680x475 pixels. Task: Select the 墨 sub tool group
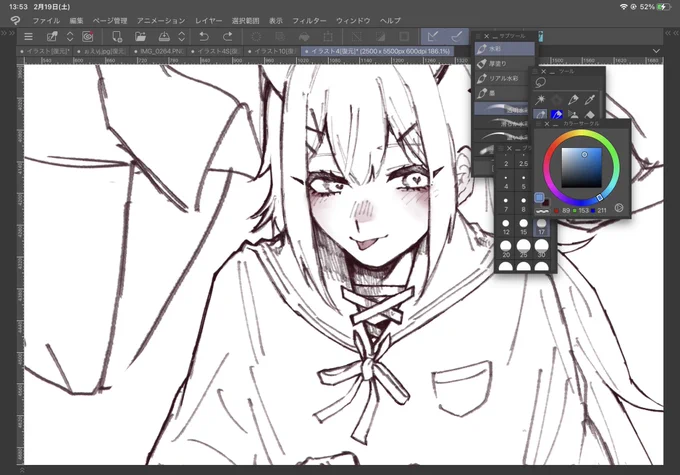tap(503, 93)
